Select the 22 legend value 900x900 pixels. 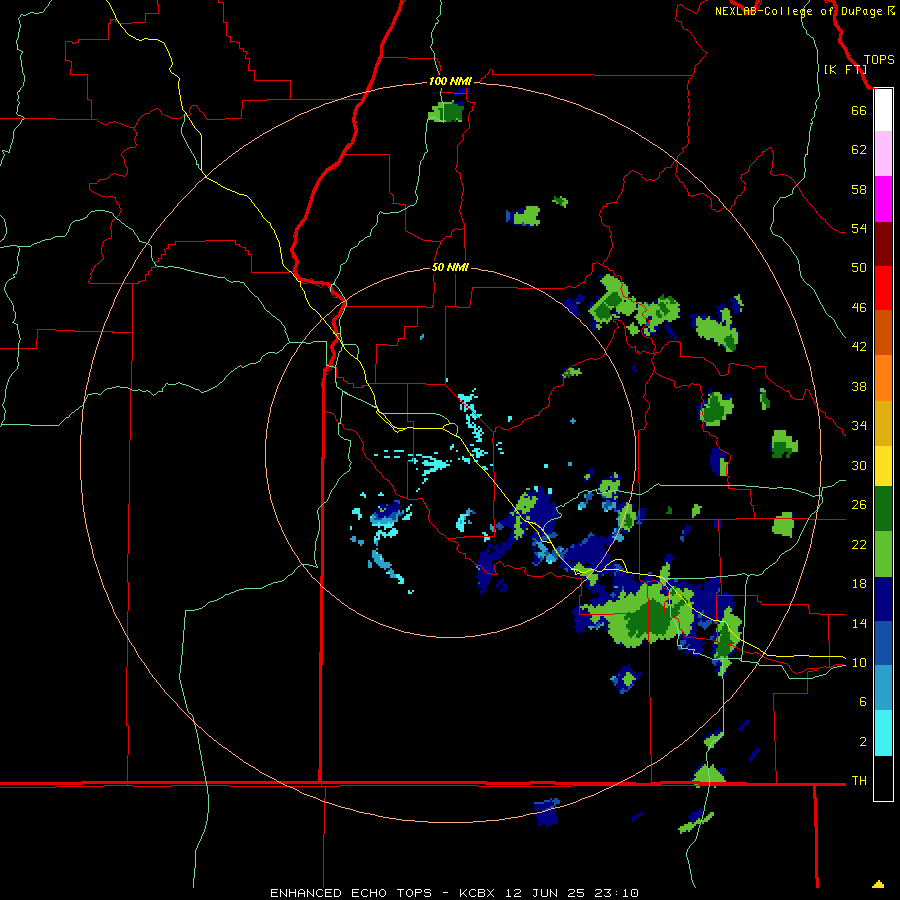859,544
